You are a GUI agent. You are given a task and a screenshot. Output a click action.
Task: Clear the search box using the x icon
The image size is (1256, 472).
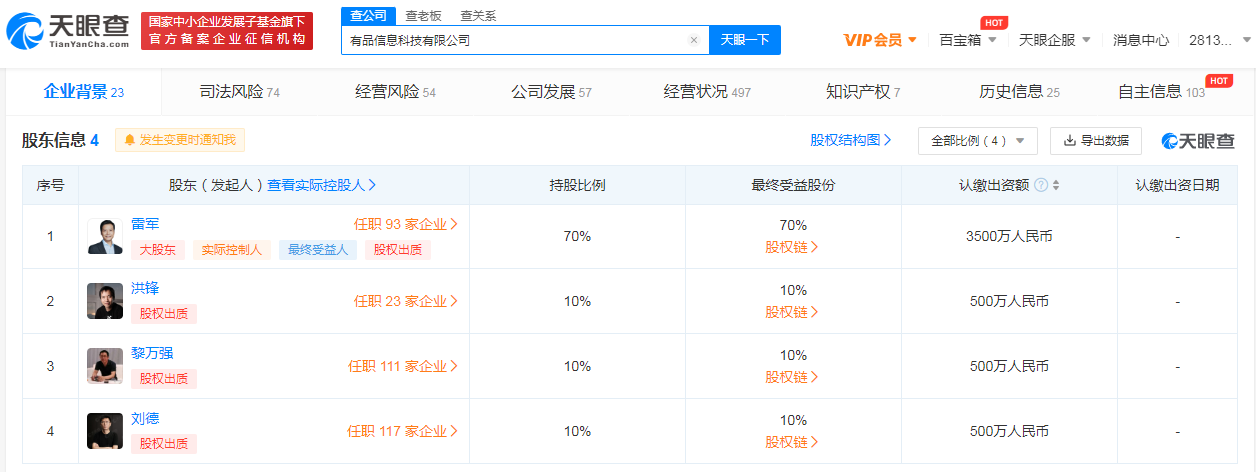click(694, 40)
